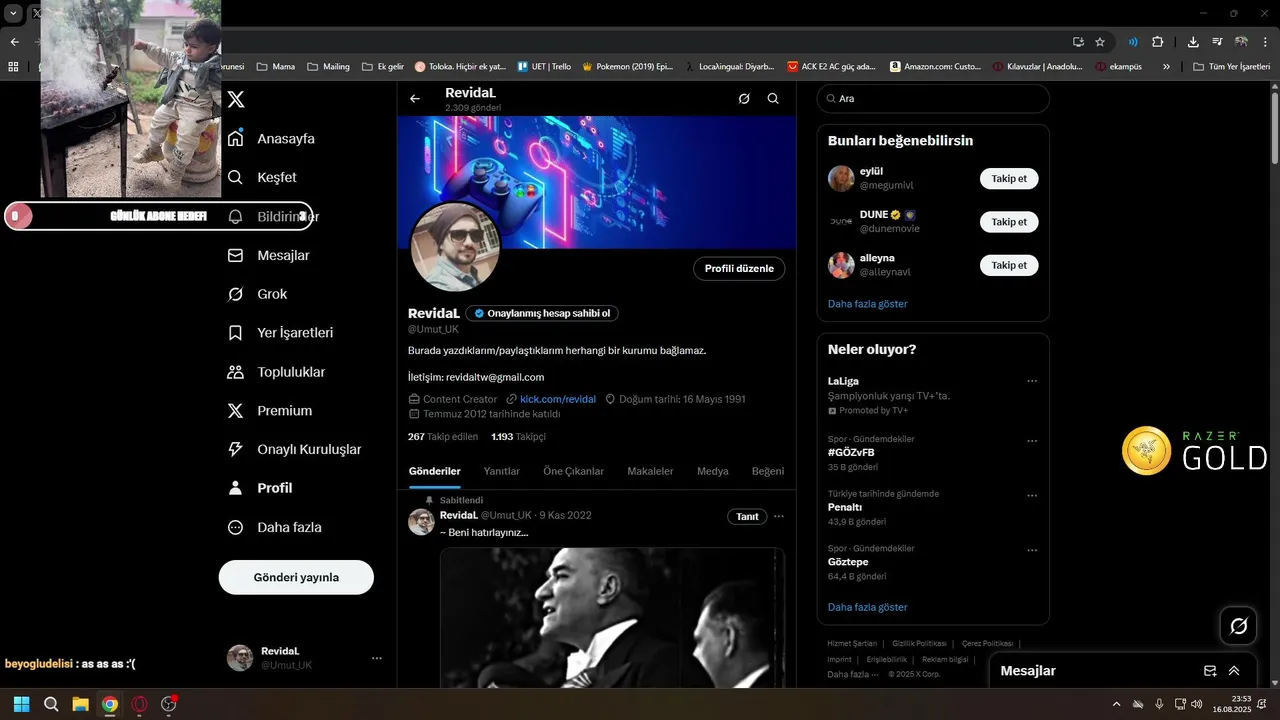
Task: Switch to the Öne Çıkanlar tab
Action: [x=574, y=471]
